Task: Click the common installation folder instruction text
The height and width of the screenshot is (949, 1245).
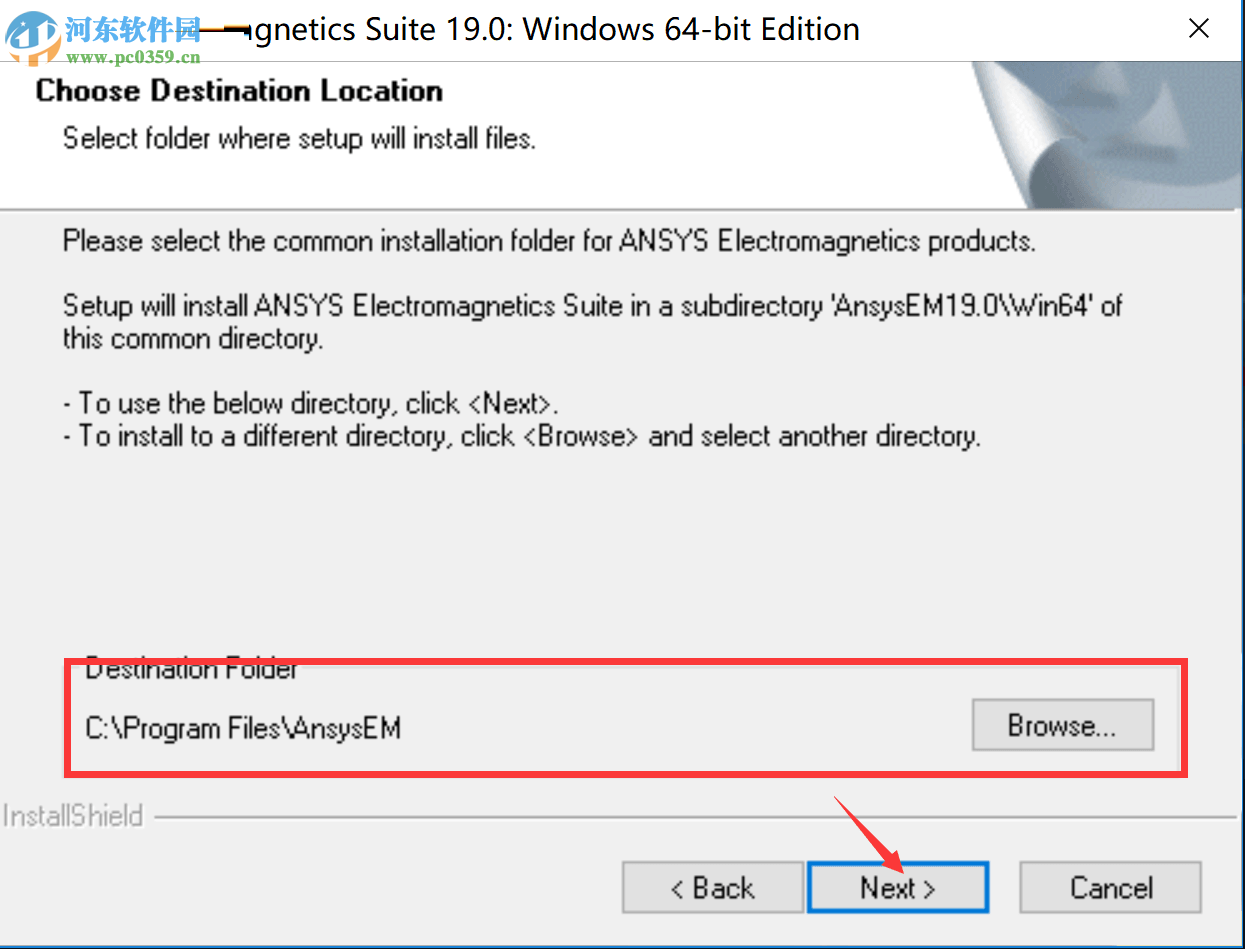Action: click(548, 240)
